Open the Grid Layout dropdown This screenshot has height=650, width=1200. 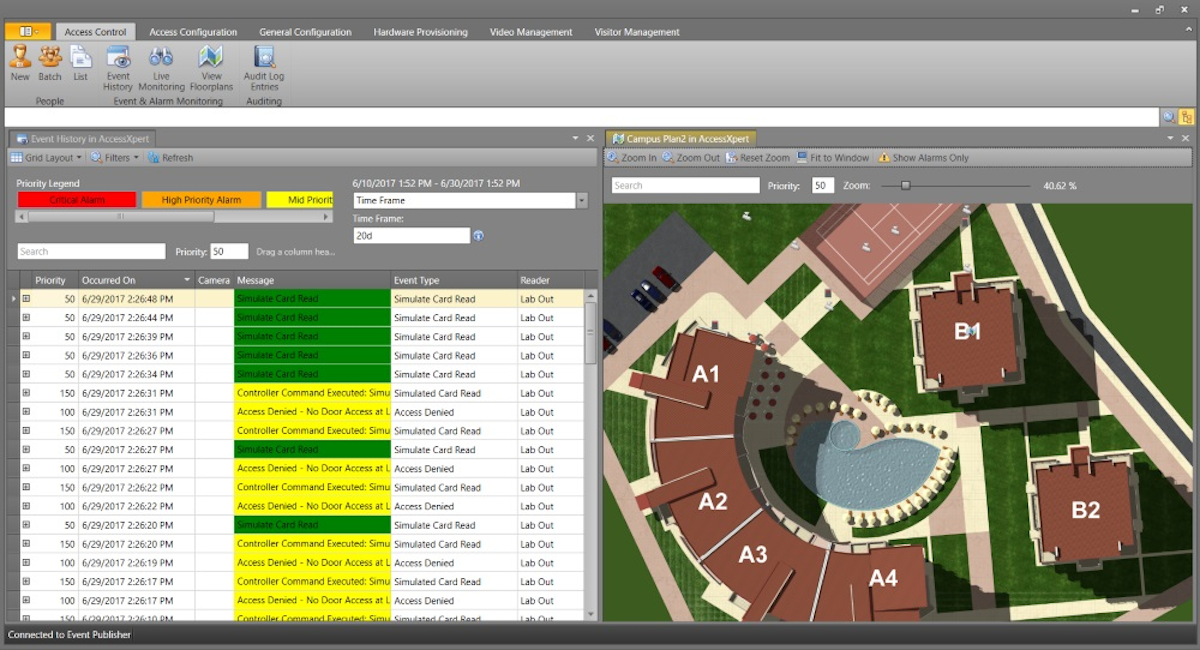pyautogui.click(x=44, y=157)
